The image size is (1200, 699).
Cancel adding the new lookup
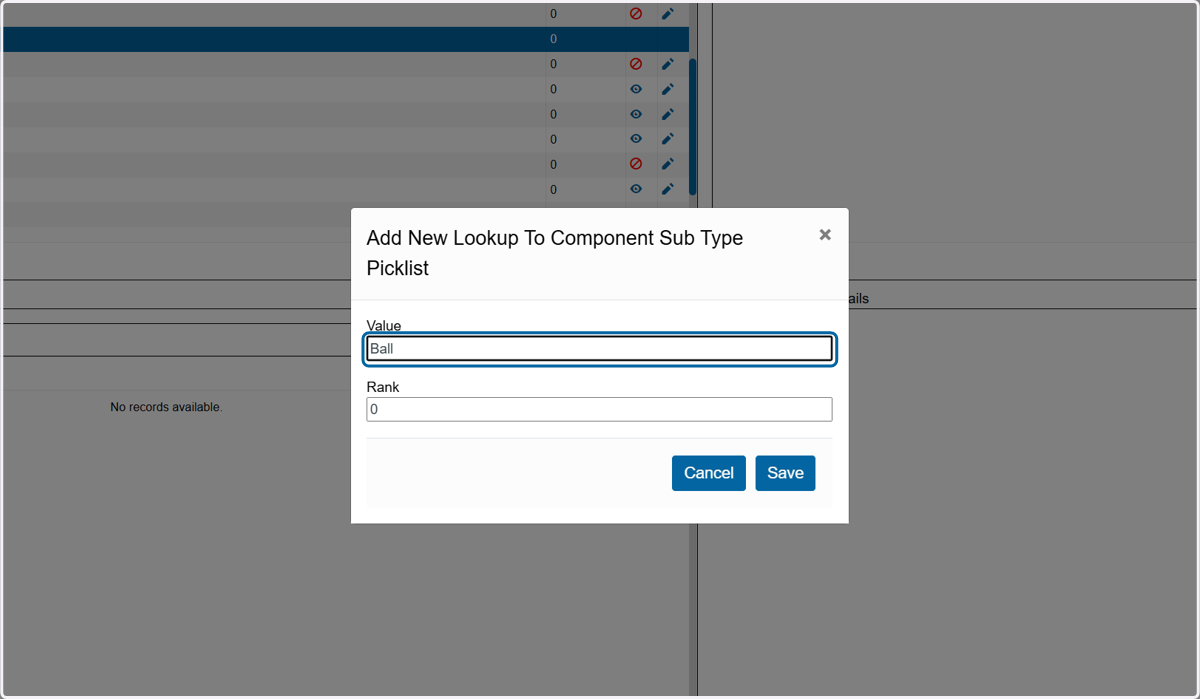pyautogui.click(x=709, y=473)
